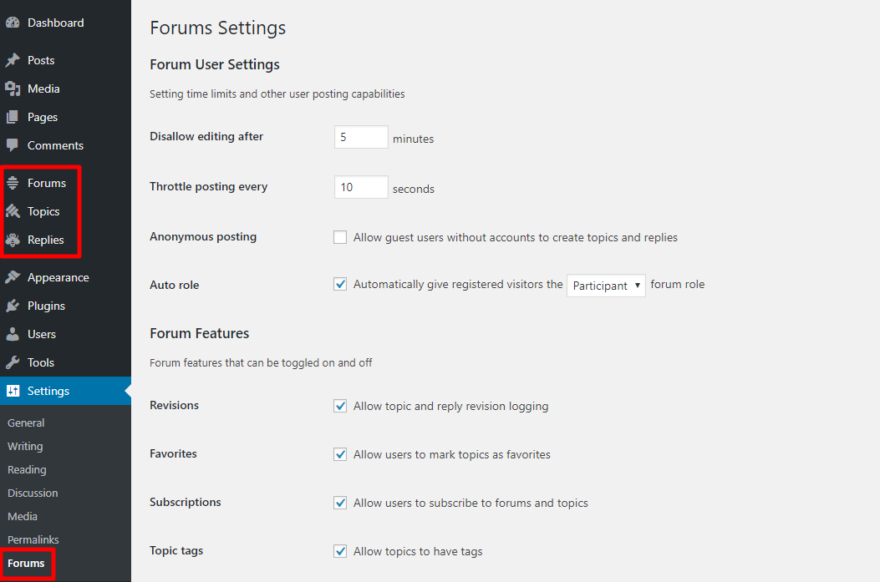Screen dimensions: 880x582
Task: Open the Discussion settings page
Action: [32, 493]
